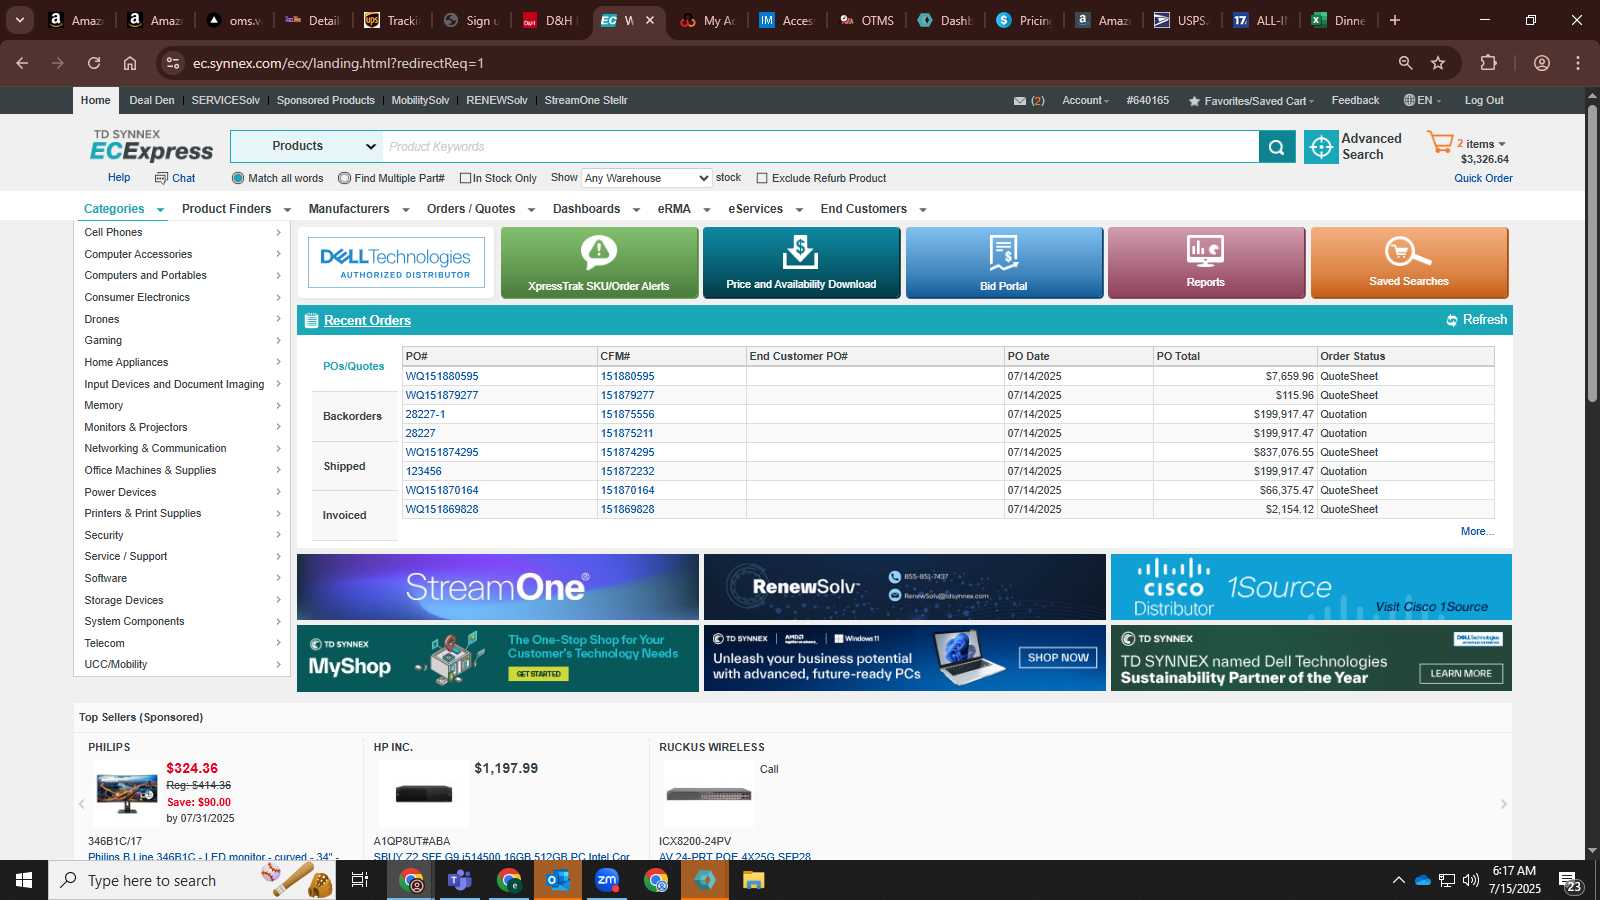Expand the Account dropdown
1600x900 pixels.
pos(1085,101)
